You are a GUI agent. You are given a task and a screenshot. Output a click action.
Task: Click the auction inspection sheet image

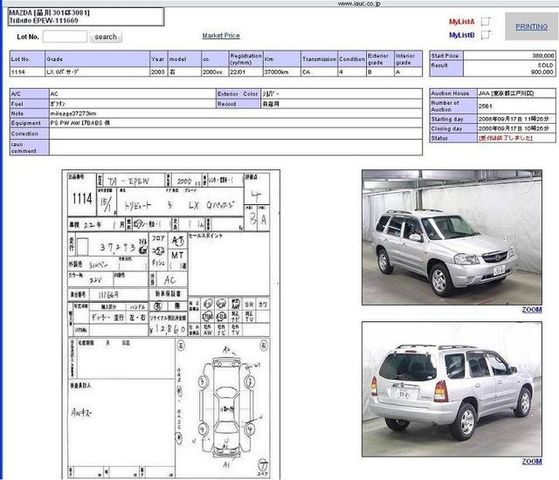click(x=171, y=324)
